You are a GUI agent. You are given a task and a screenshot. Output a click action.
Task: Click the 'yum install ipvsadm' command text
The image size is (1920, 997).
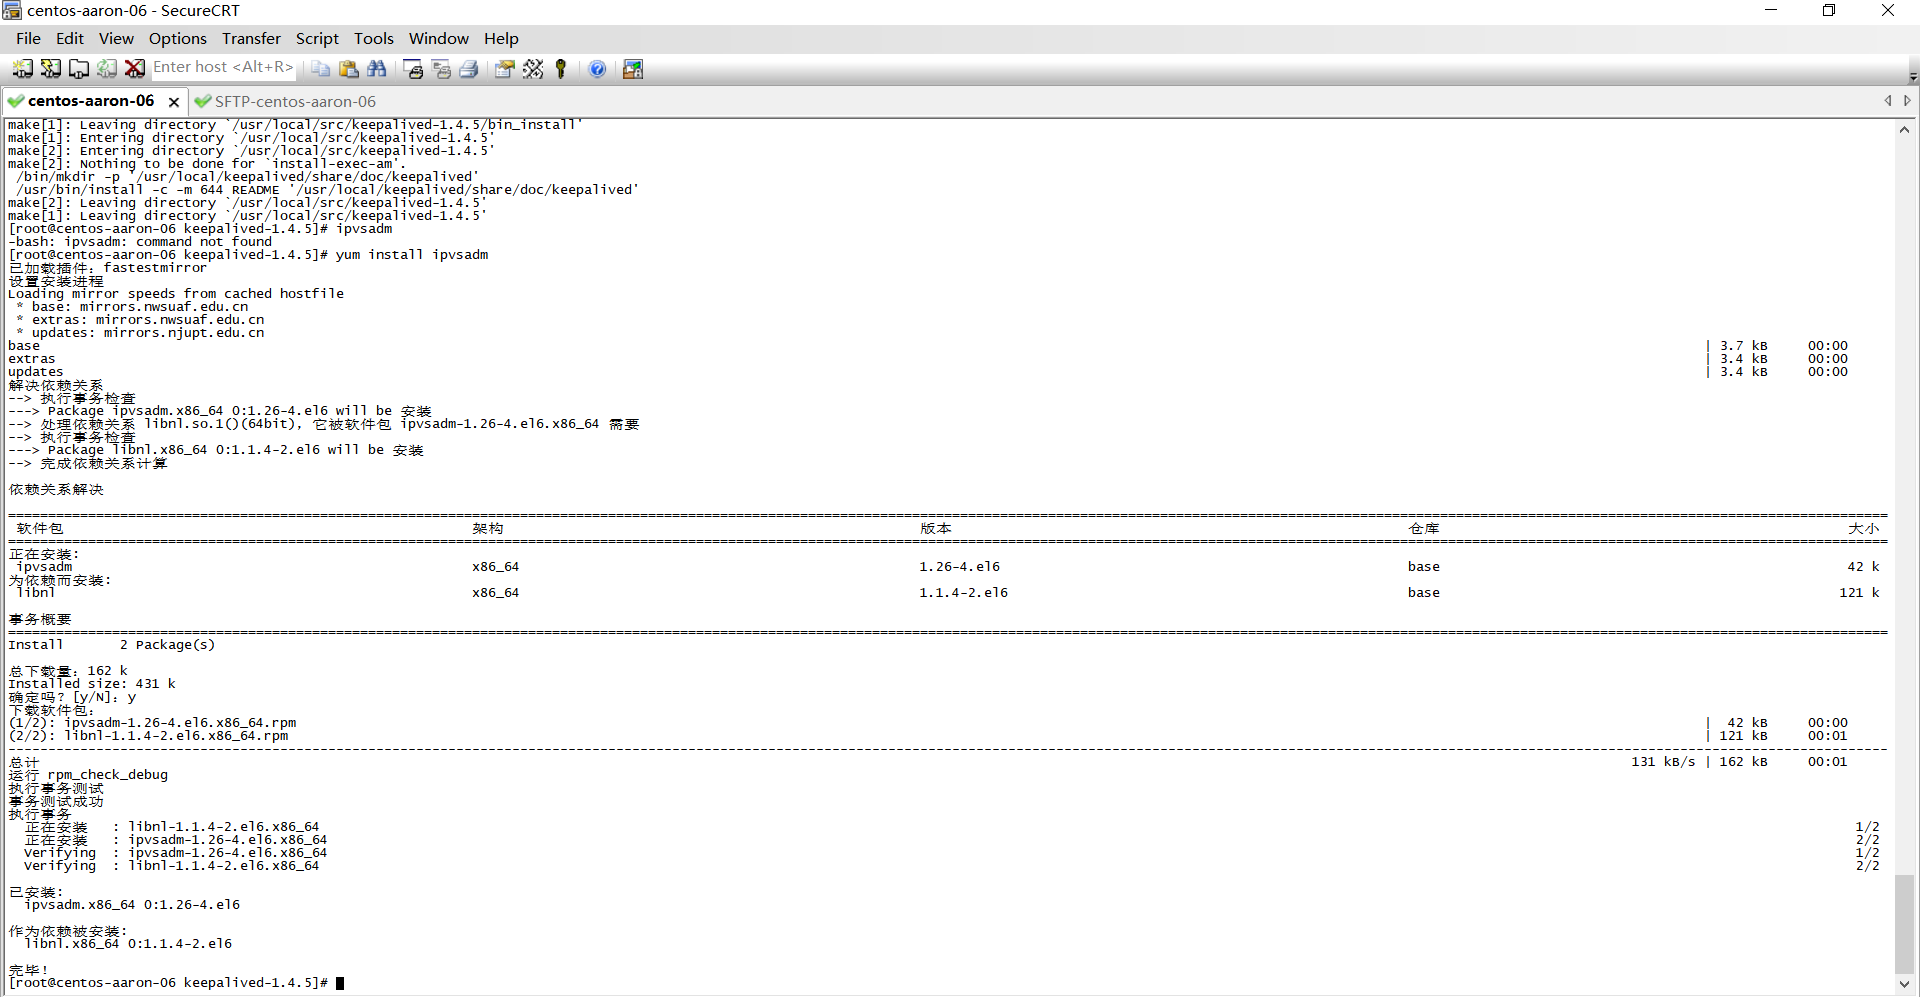point(412,255)
